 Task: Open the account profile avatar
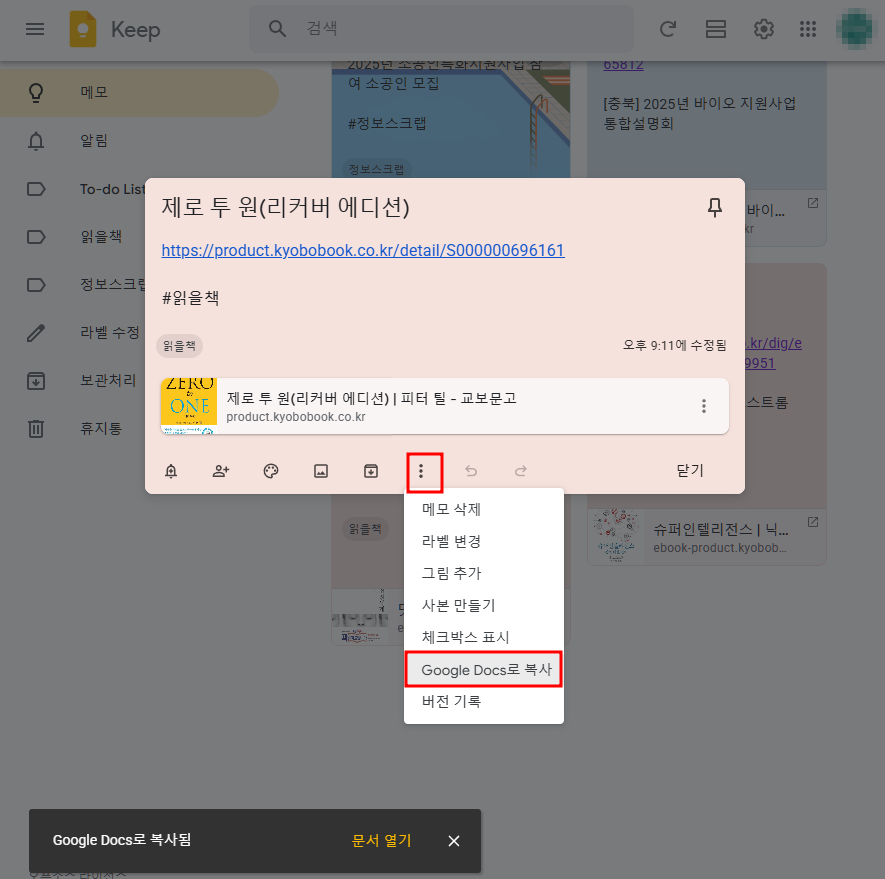[x=857, y=29]
